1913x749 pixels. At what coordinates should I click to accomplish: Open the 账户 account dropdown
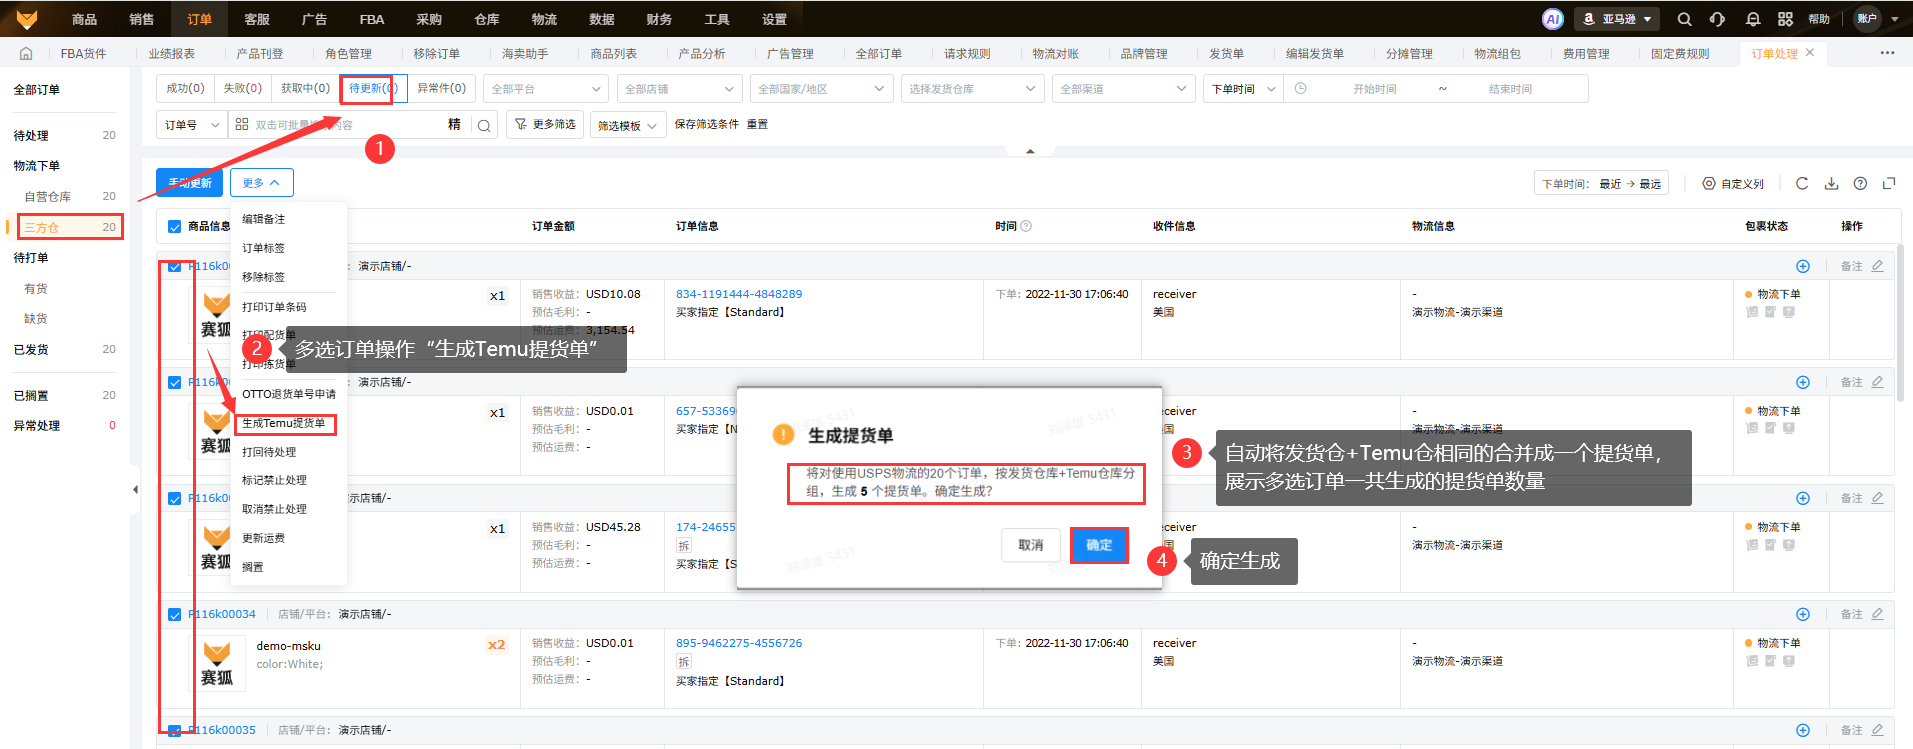(x=1877, y=19)
